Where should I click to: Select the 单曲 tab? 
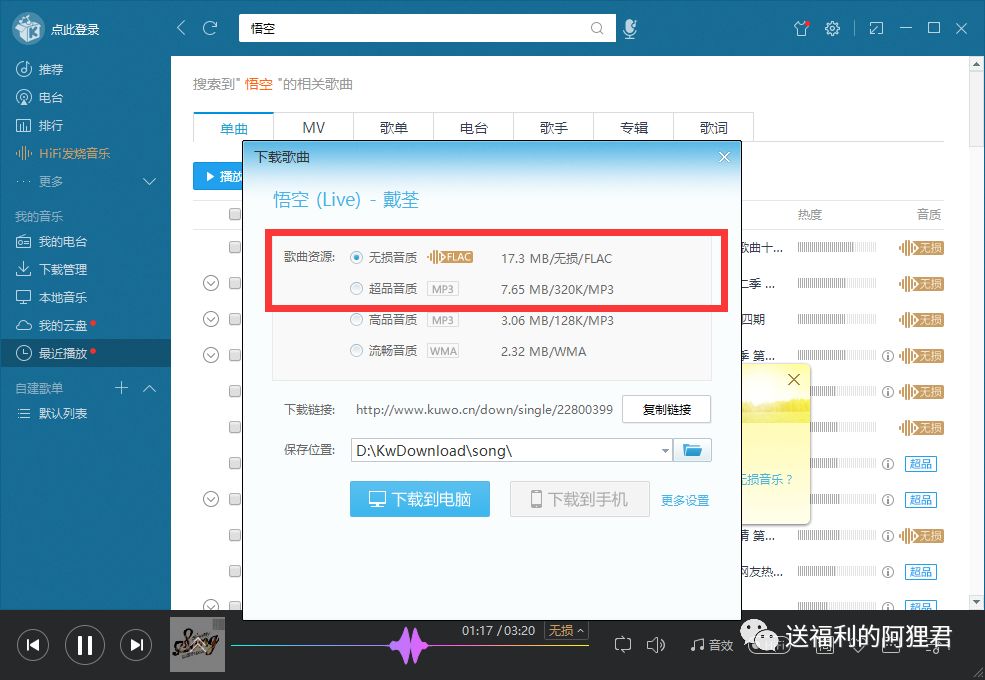tap(234, 128)
